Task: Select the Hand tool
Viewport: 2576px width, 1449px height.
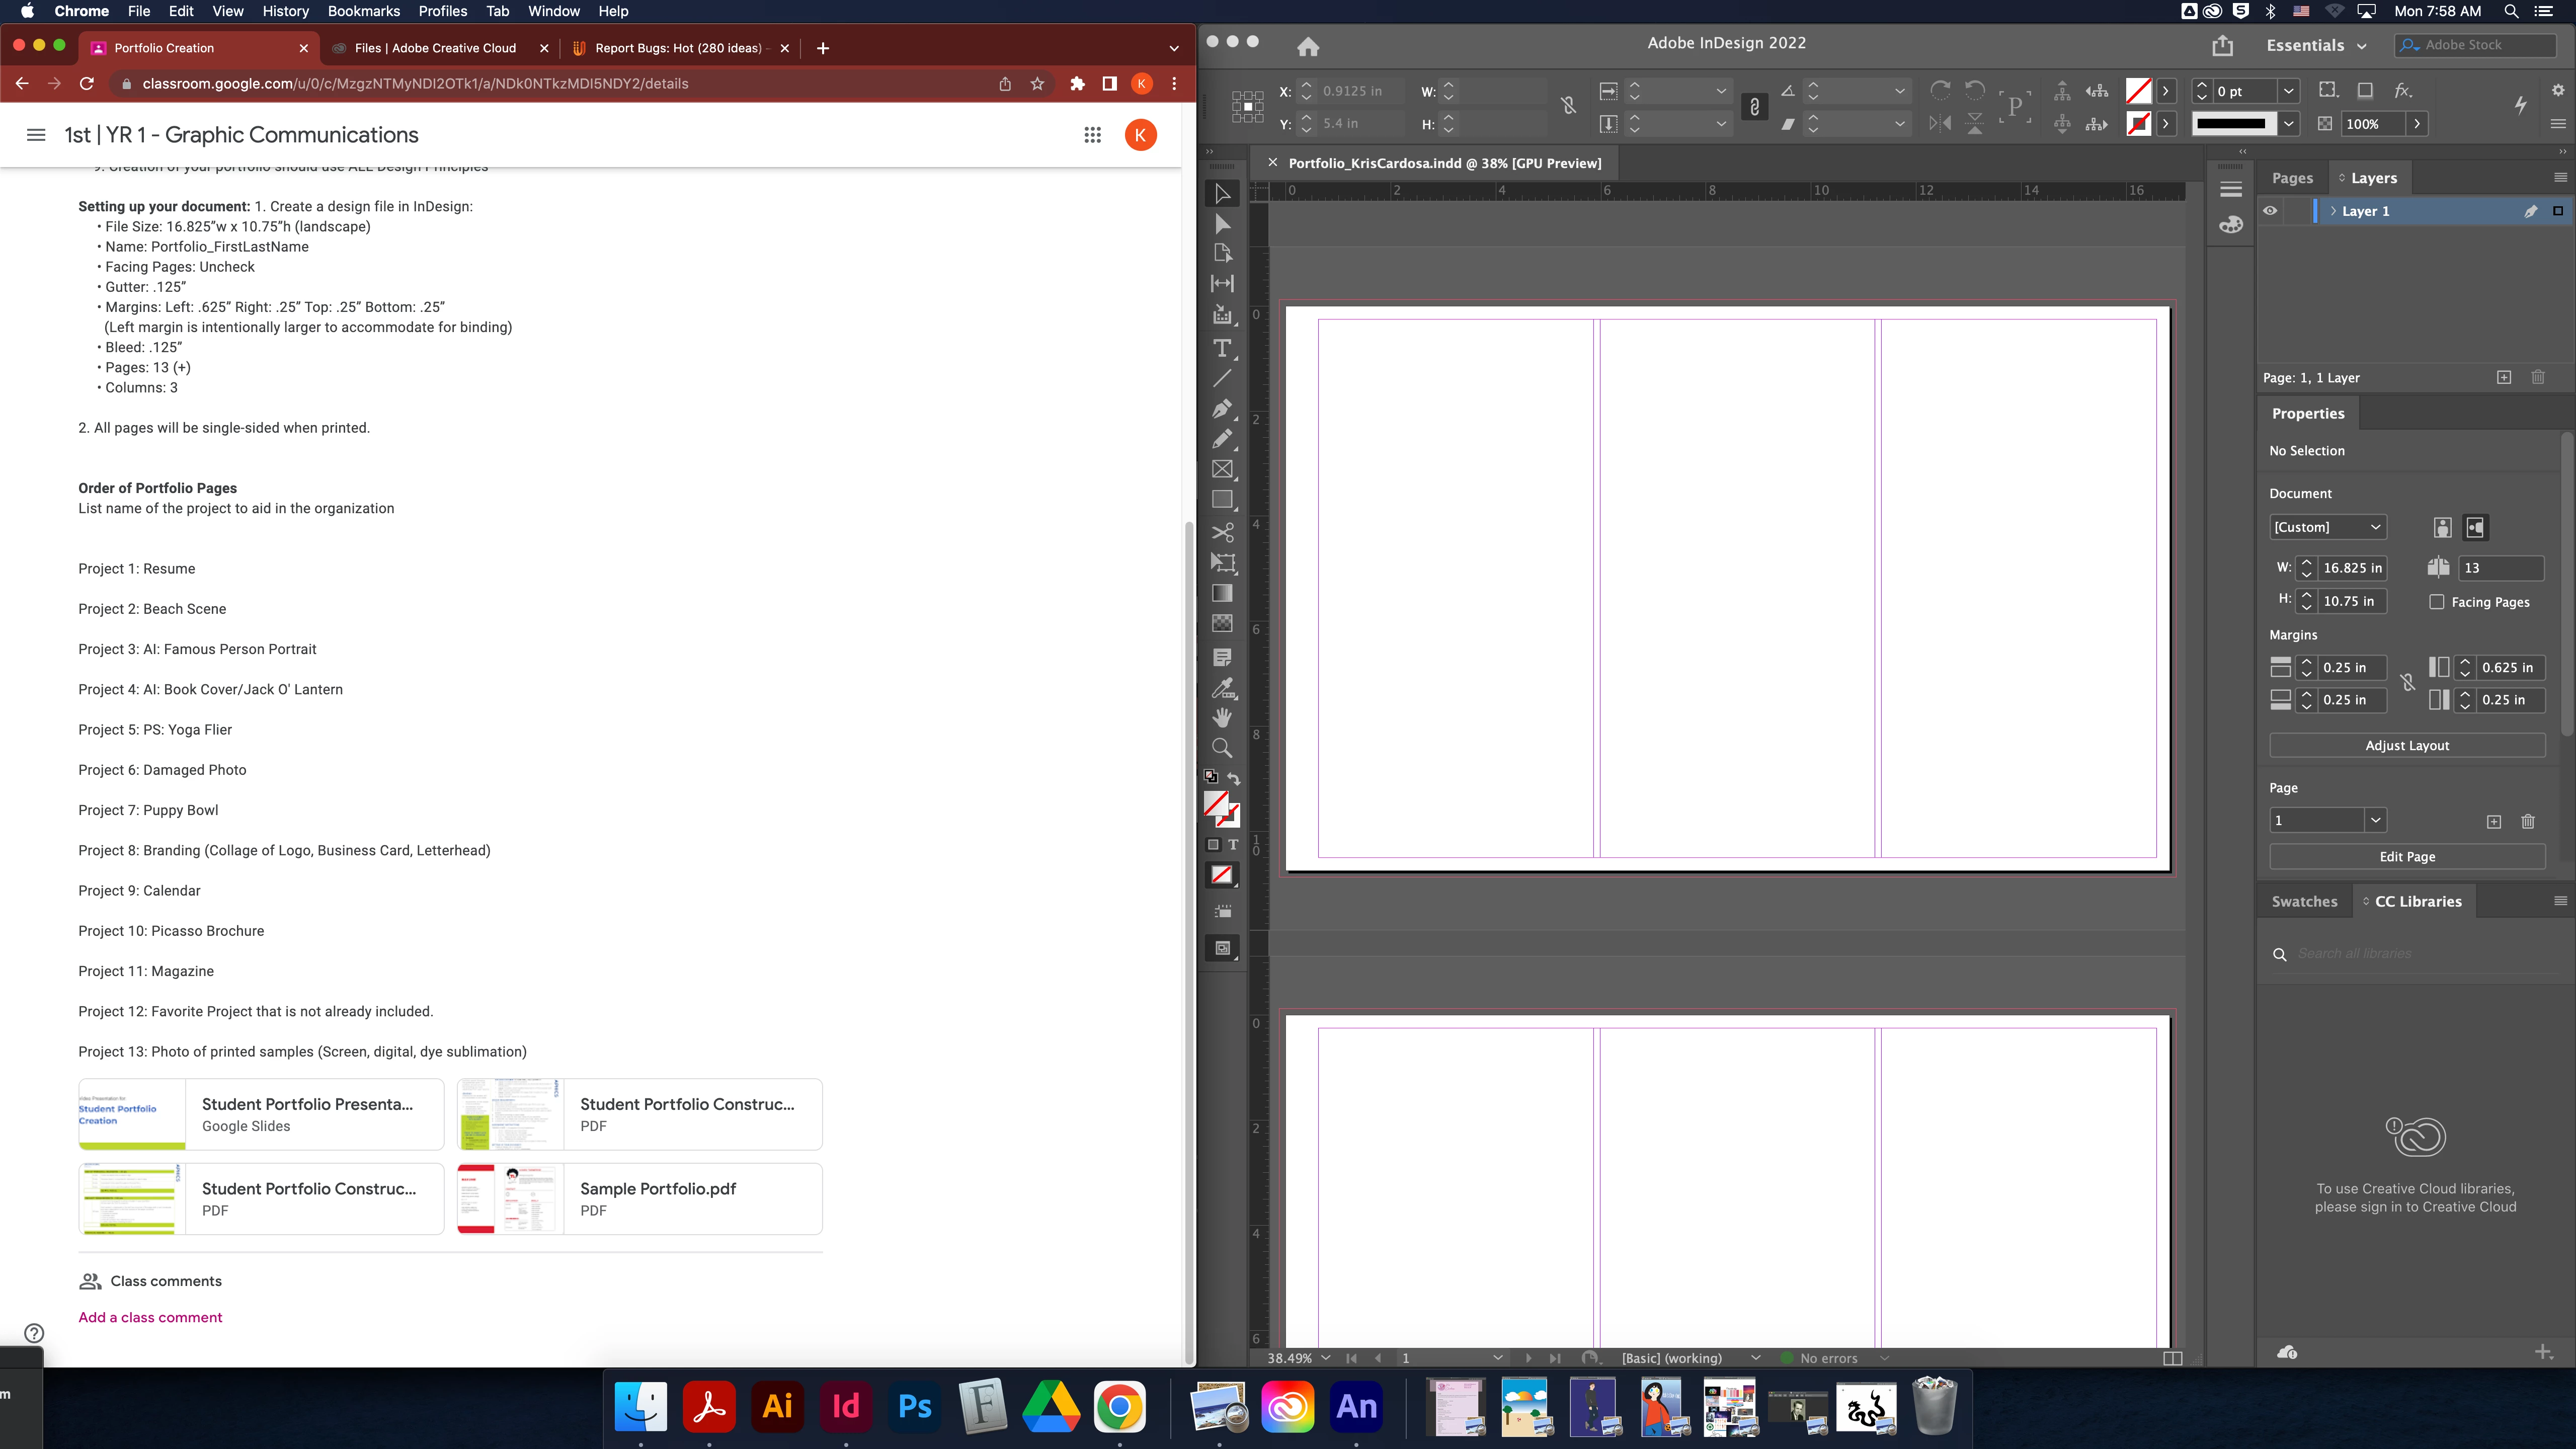Action: 1222,717
